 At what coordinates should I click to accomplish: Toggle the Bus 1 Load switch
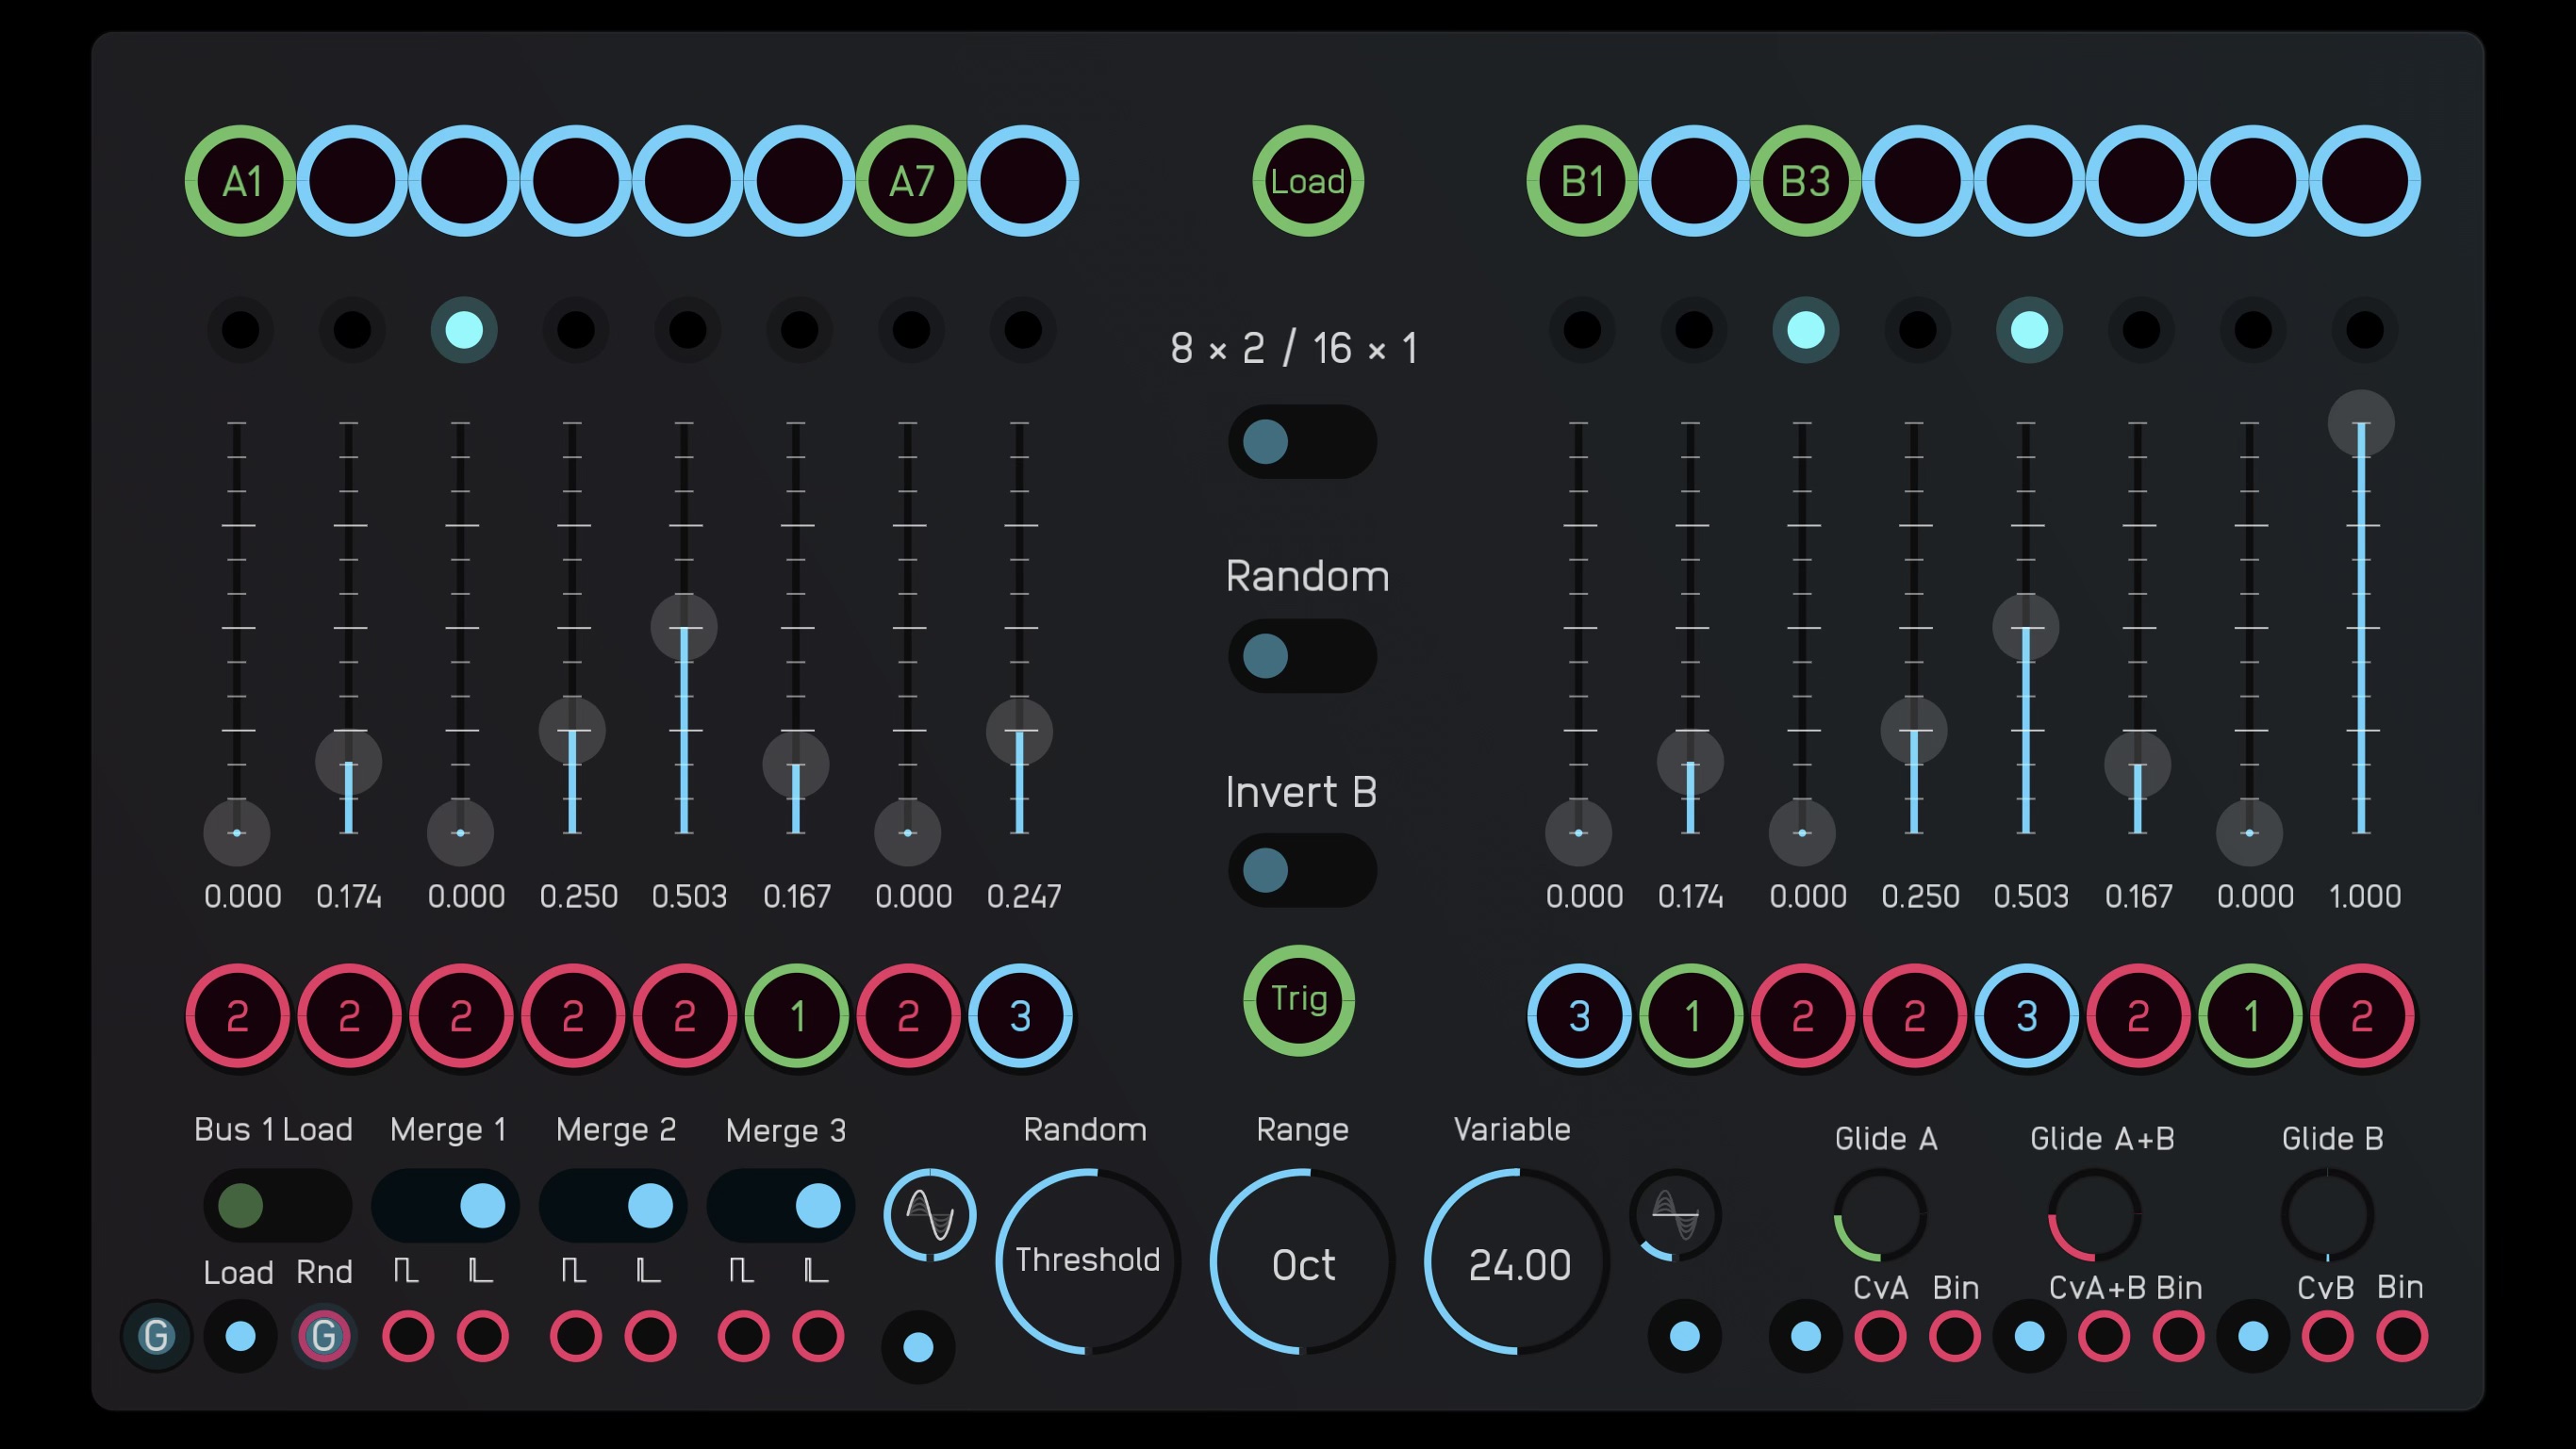[x=277, y=1206]
